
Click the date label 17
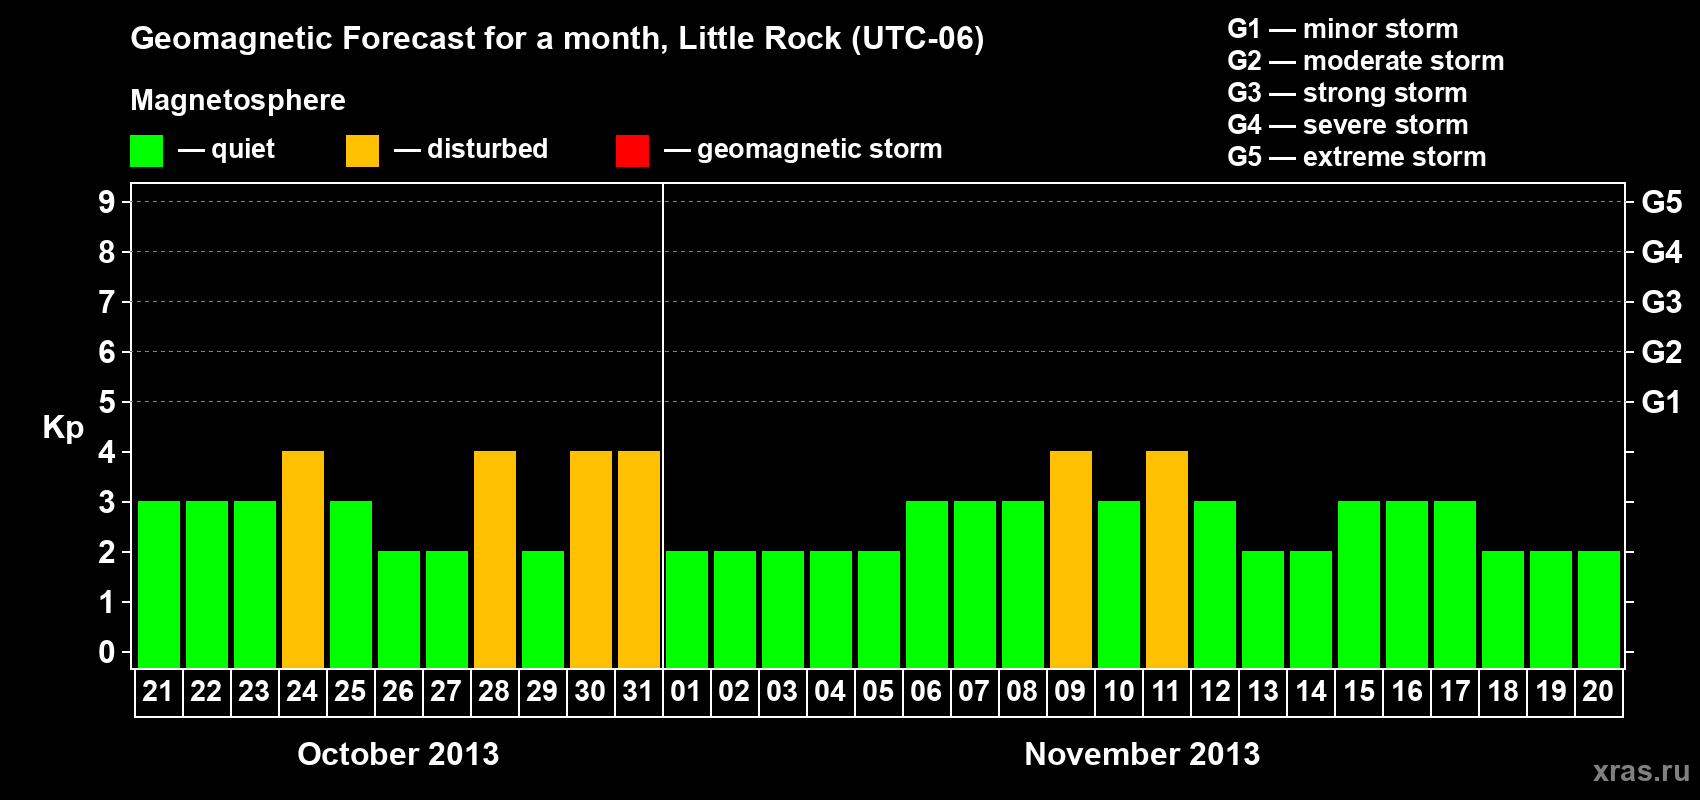point(1454,691)
